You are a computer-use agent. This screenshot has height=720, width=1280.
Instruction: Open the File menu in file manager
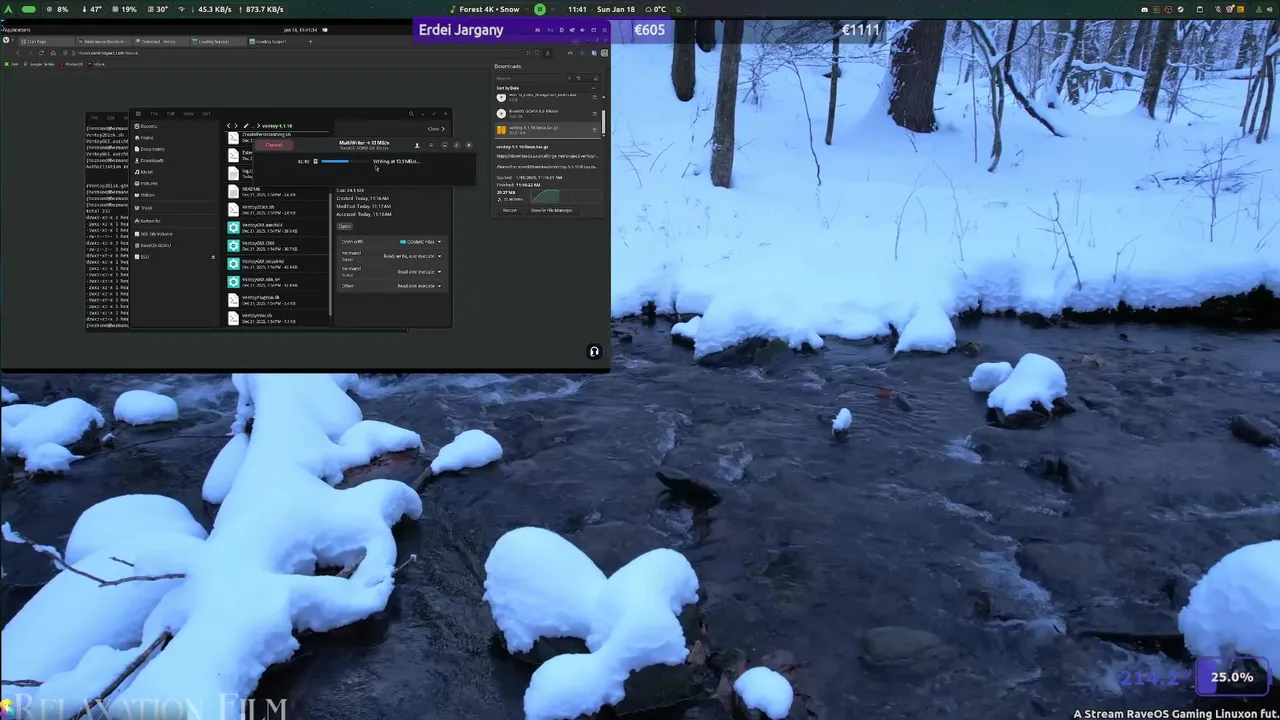click(154, 113)
